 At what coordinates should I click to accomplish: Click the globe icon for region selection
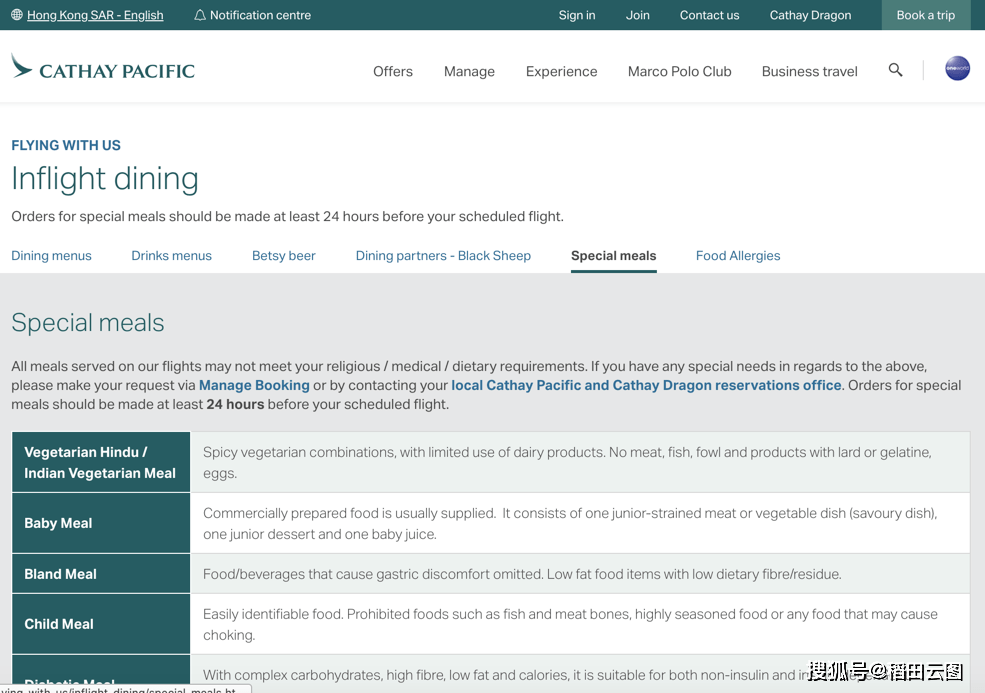[x=17, y=15]
